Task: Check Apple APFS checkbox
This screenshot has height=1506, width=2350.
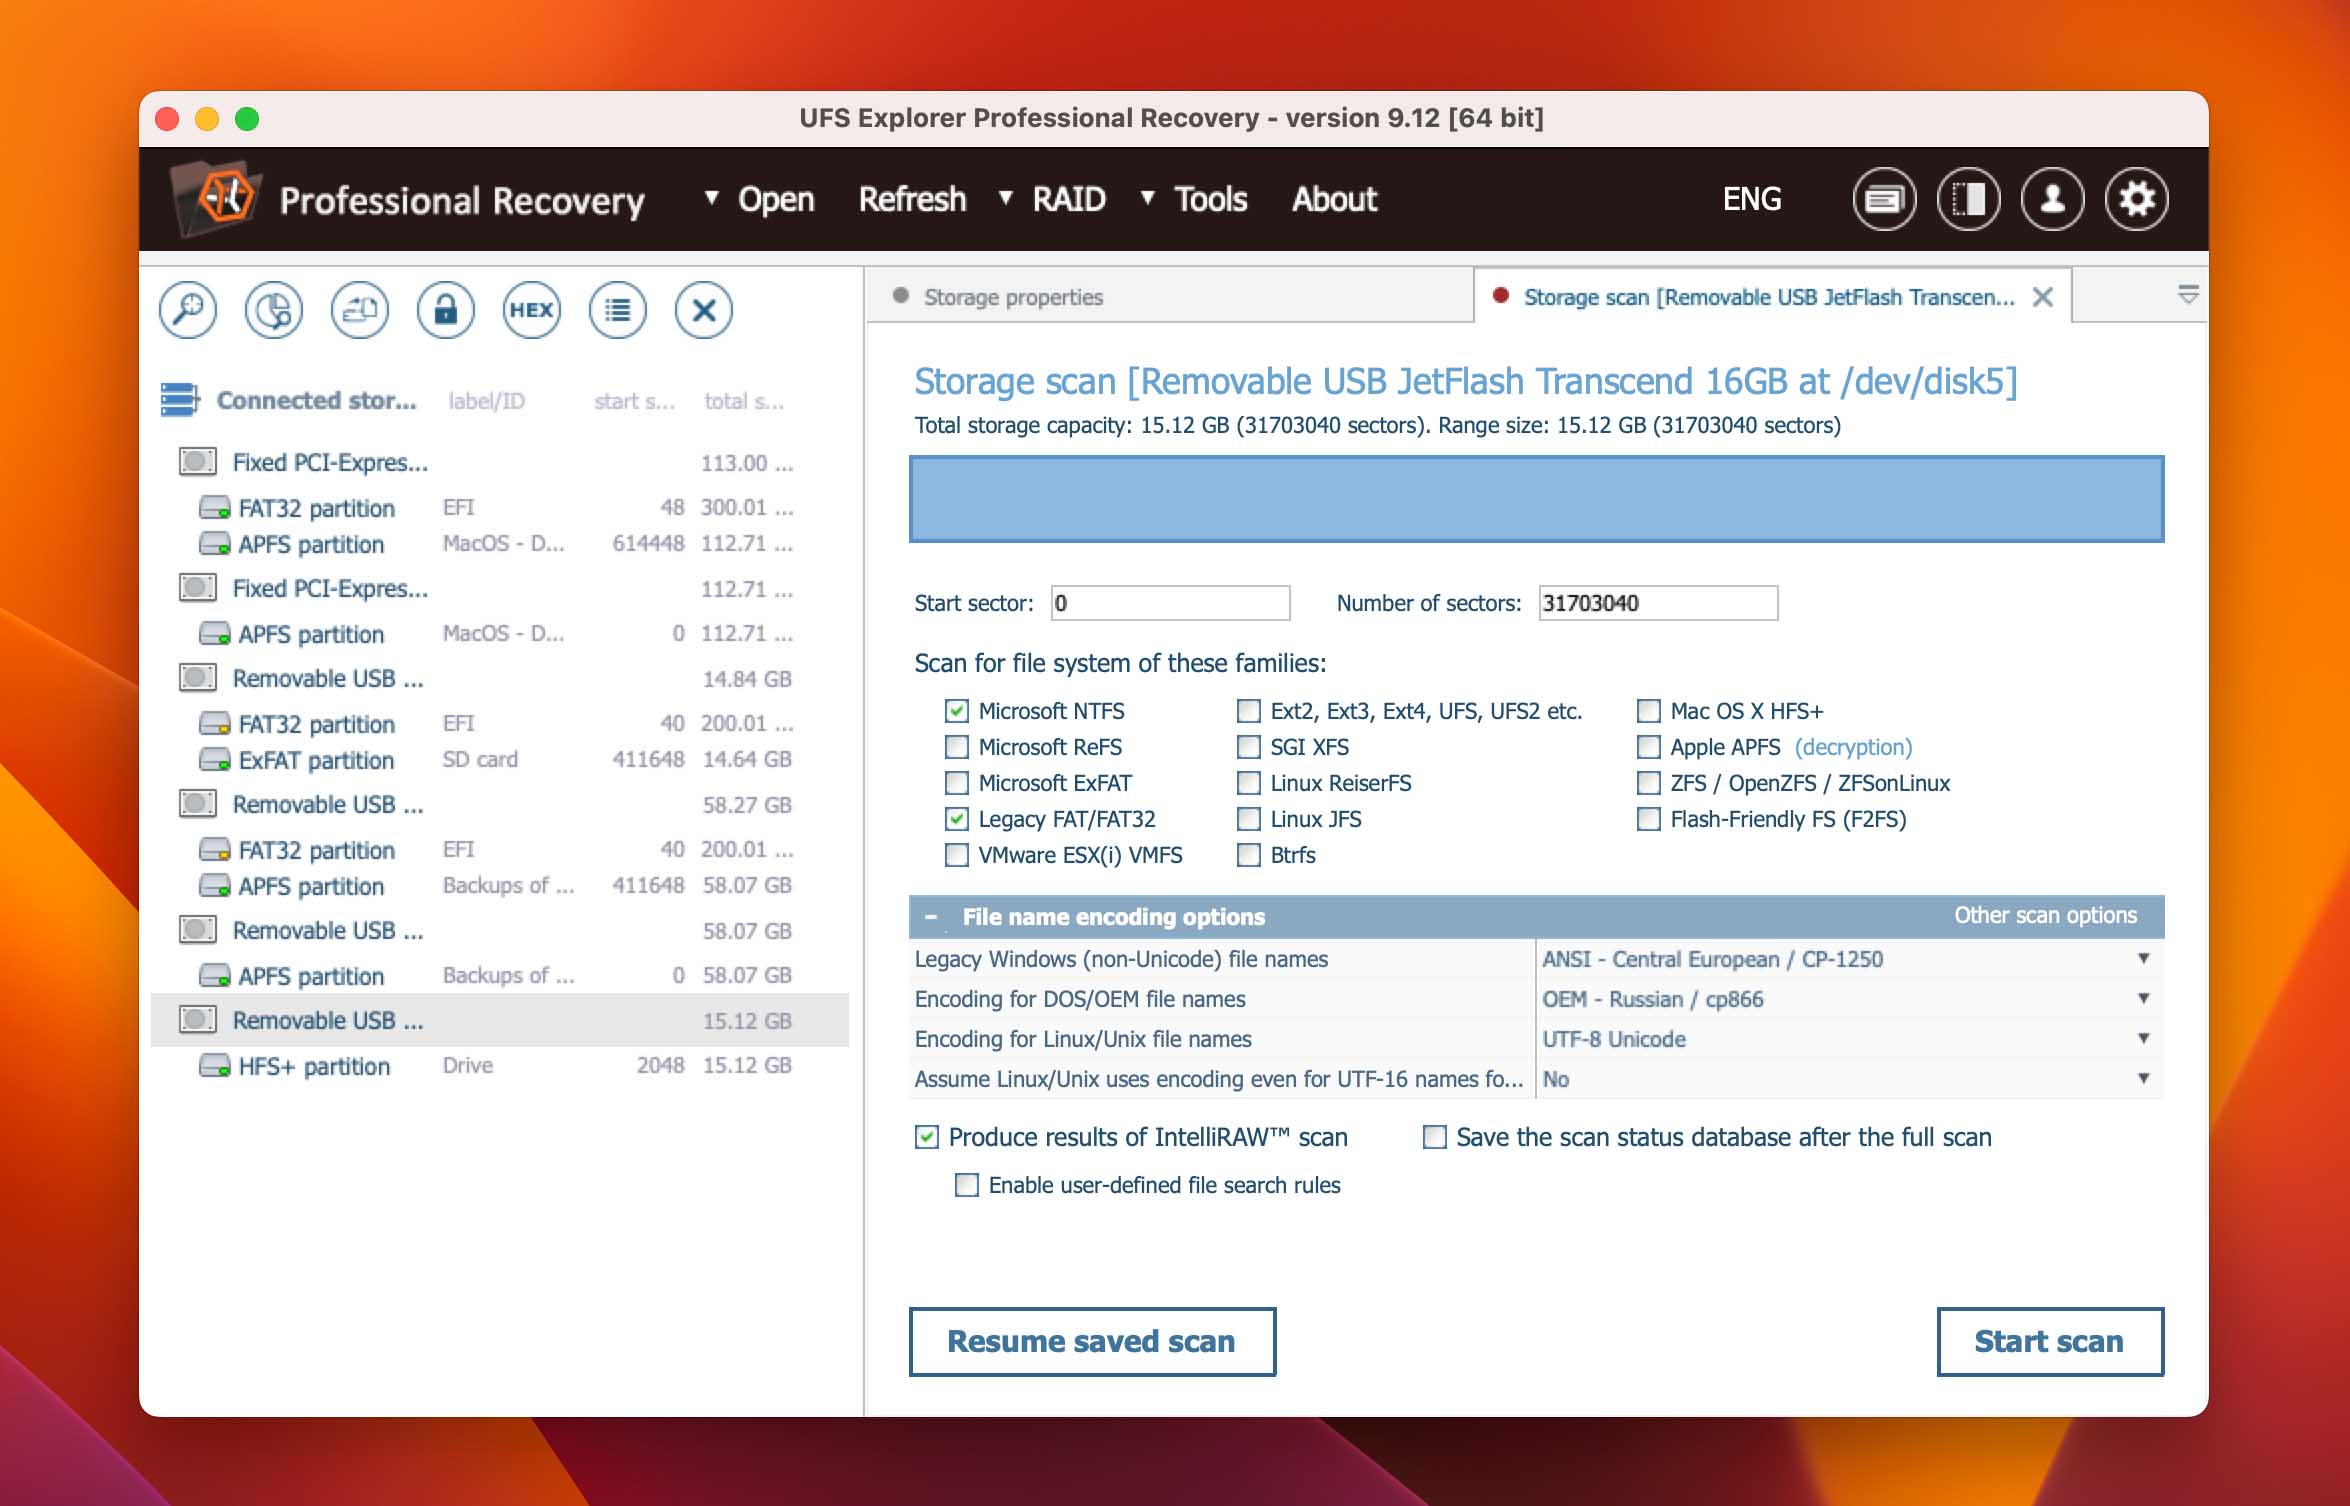Action: (x=1649, y=747)
